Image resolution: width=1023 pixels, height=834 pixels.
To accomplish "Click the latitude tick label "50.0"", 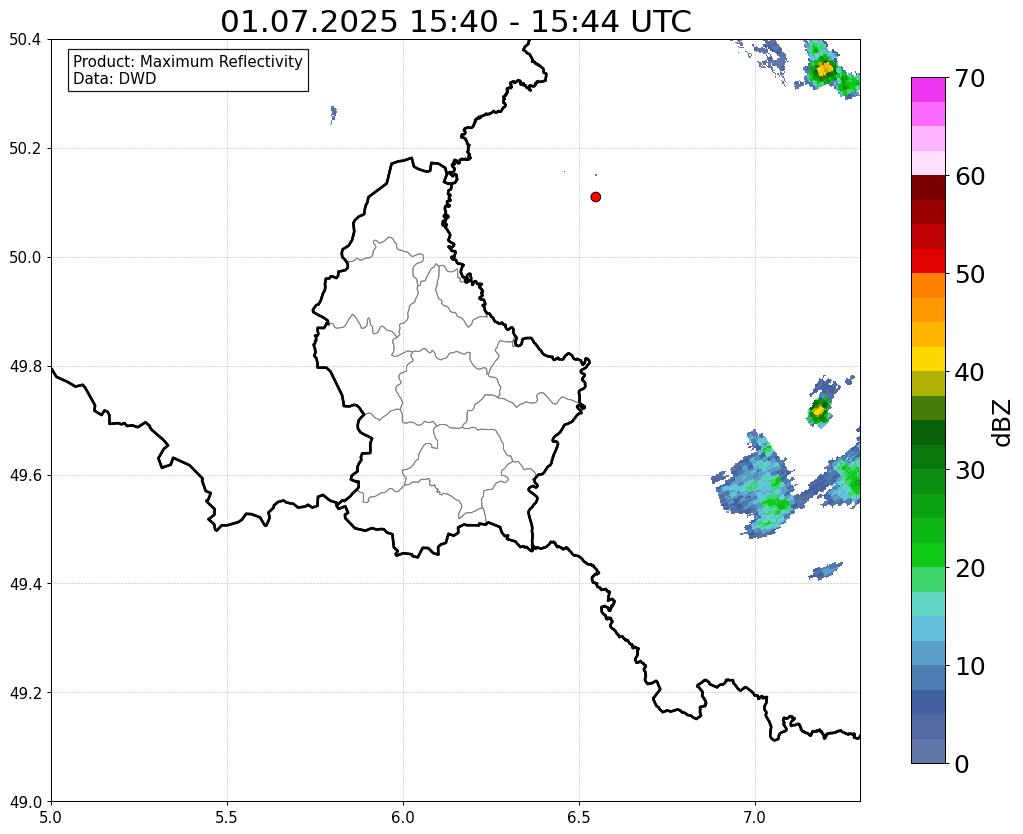I will [x=25, y=258].
